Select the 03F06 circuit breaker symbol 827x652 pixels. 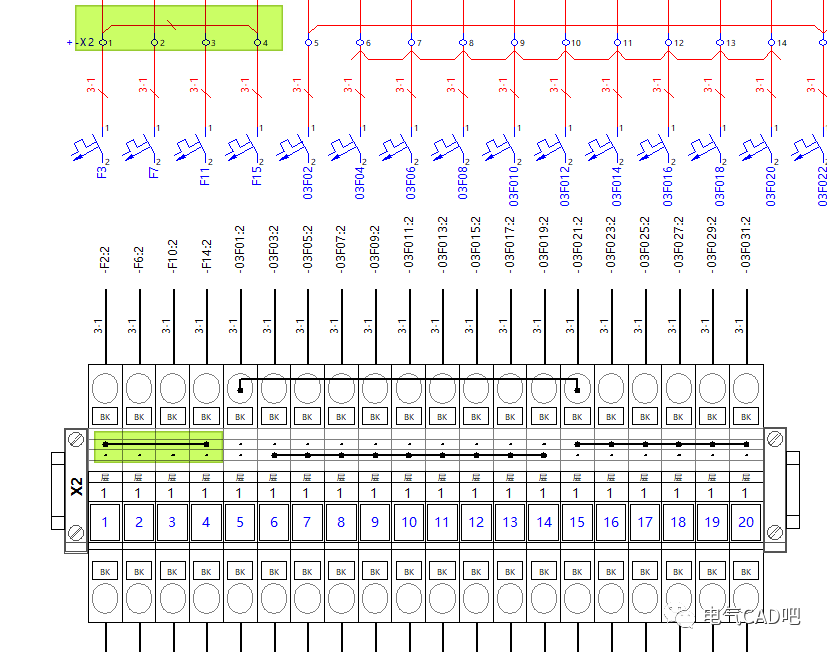pyautogui.click(x=397, y=148)
